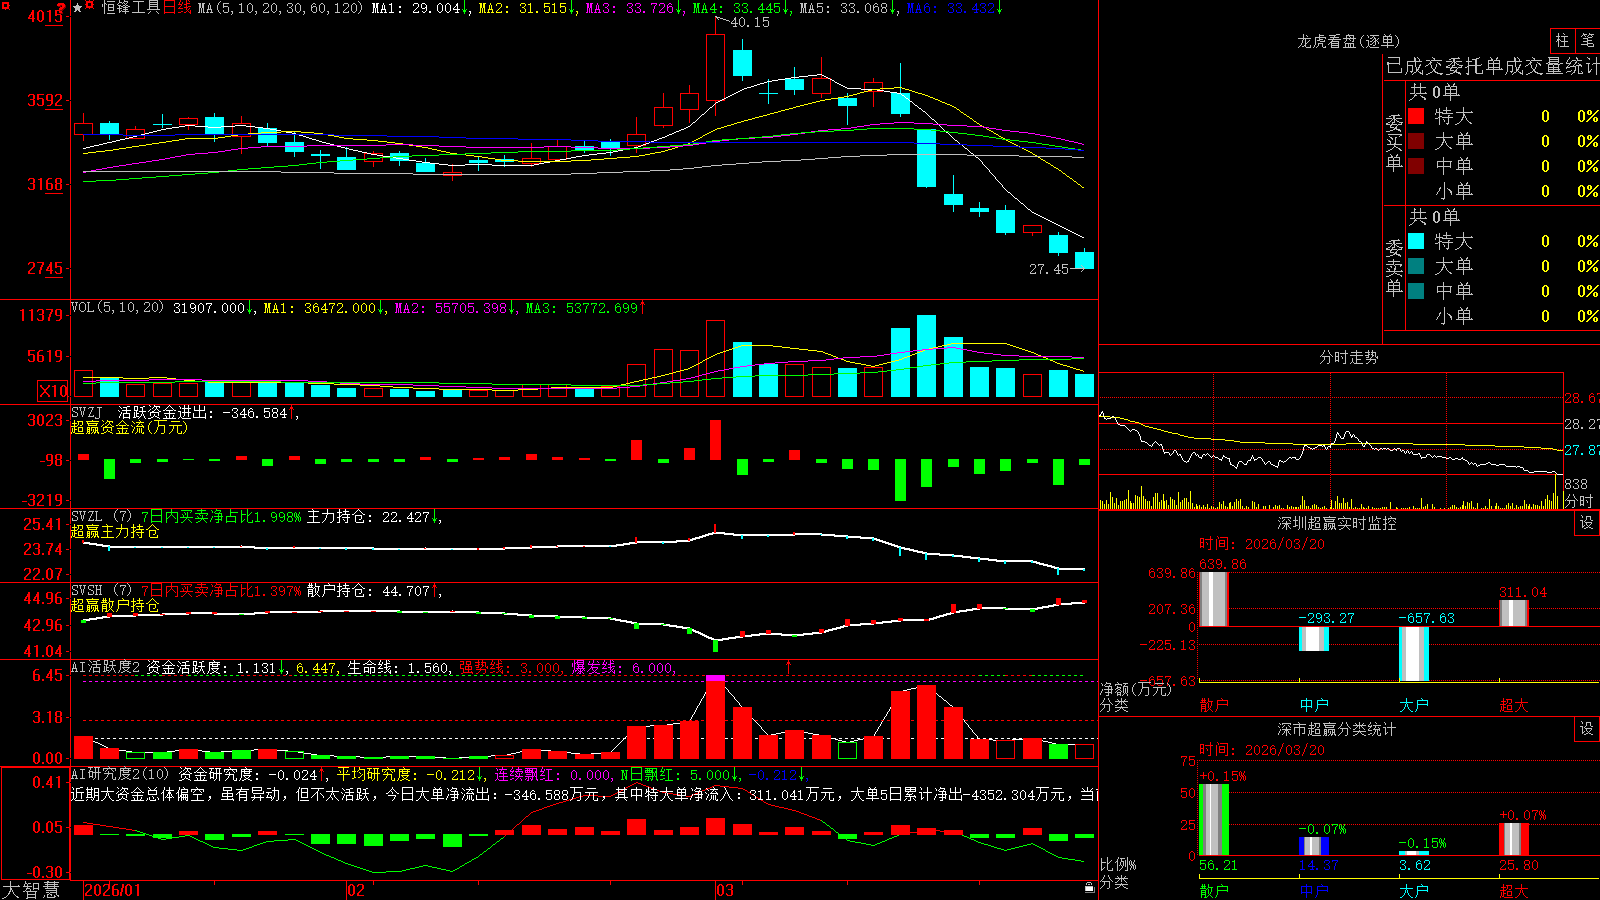Open 设 settings for 深市超赢分类统计
The width and height of the screenshot is (1600, 900).
(1587, 729)
